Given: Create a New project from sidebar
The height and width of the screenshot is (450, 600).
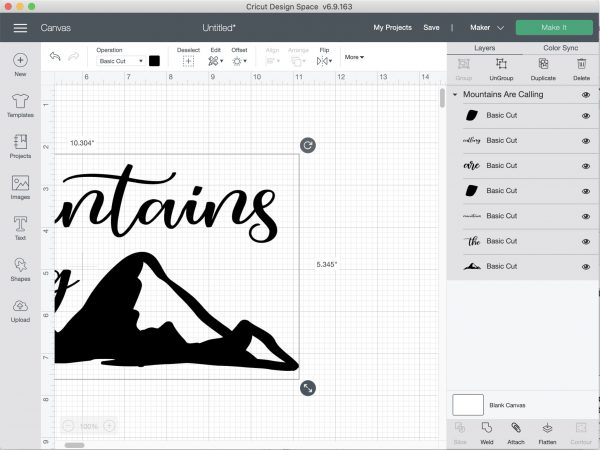Looking at the screenshot, I should coord(20,65).
